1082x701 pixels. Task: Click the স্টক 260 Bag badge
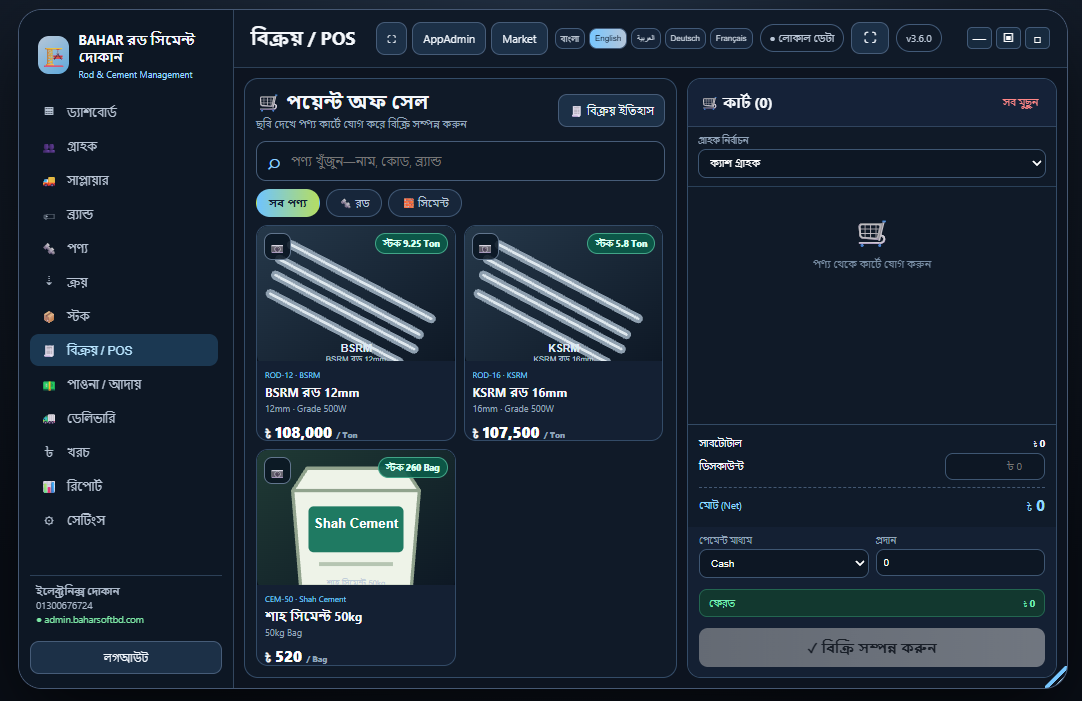413,468
